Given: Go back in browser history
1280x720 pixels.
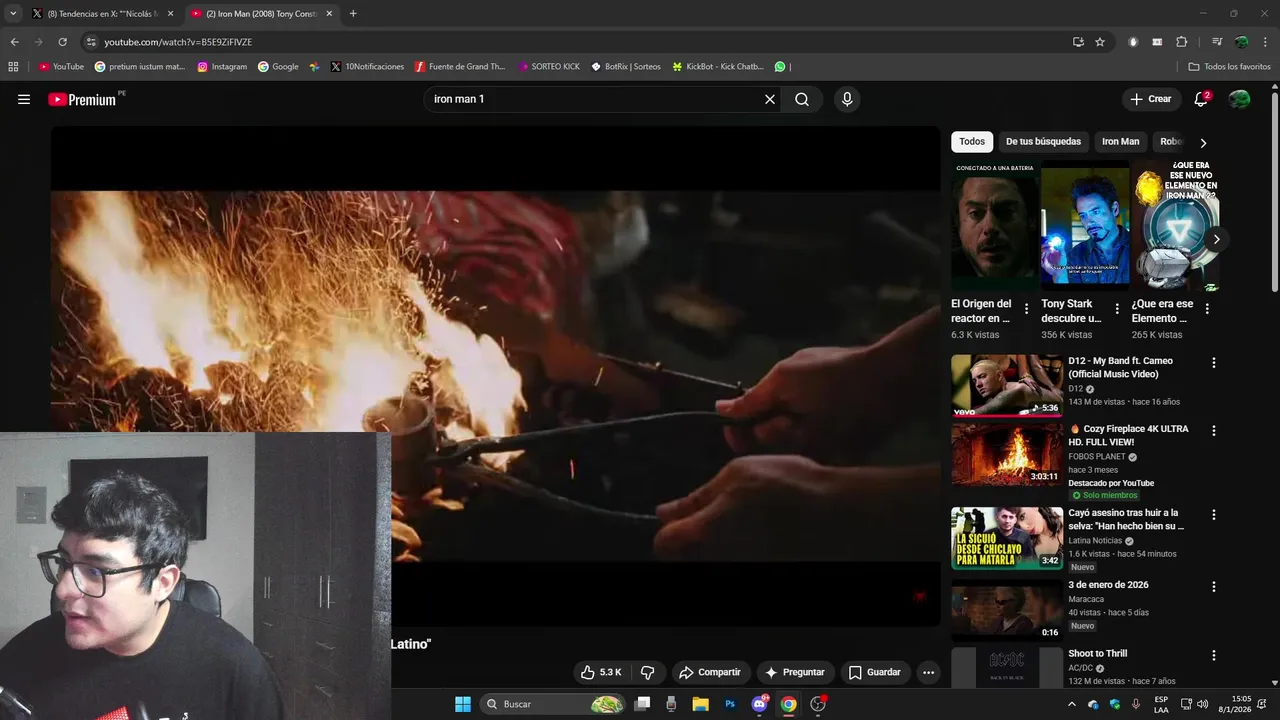Looking at the screenshot, I should tap(14, 42).
